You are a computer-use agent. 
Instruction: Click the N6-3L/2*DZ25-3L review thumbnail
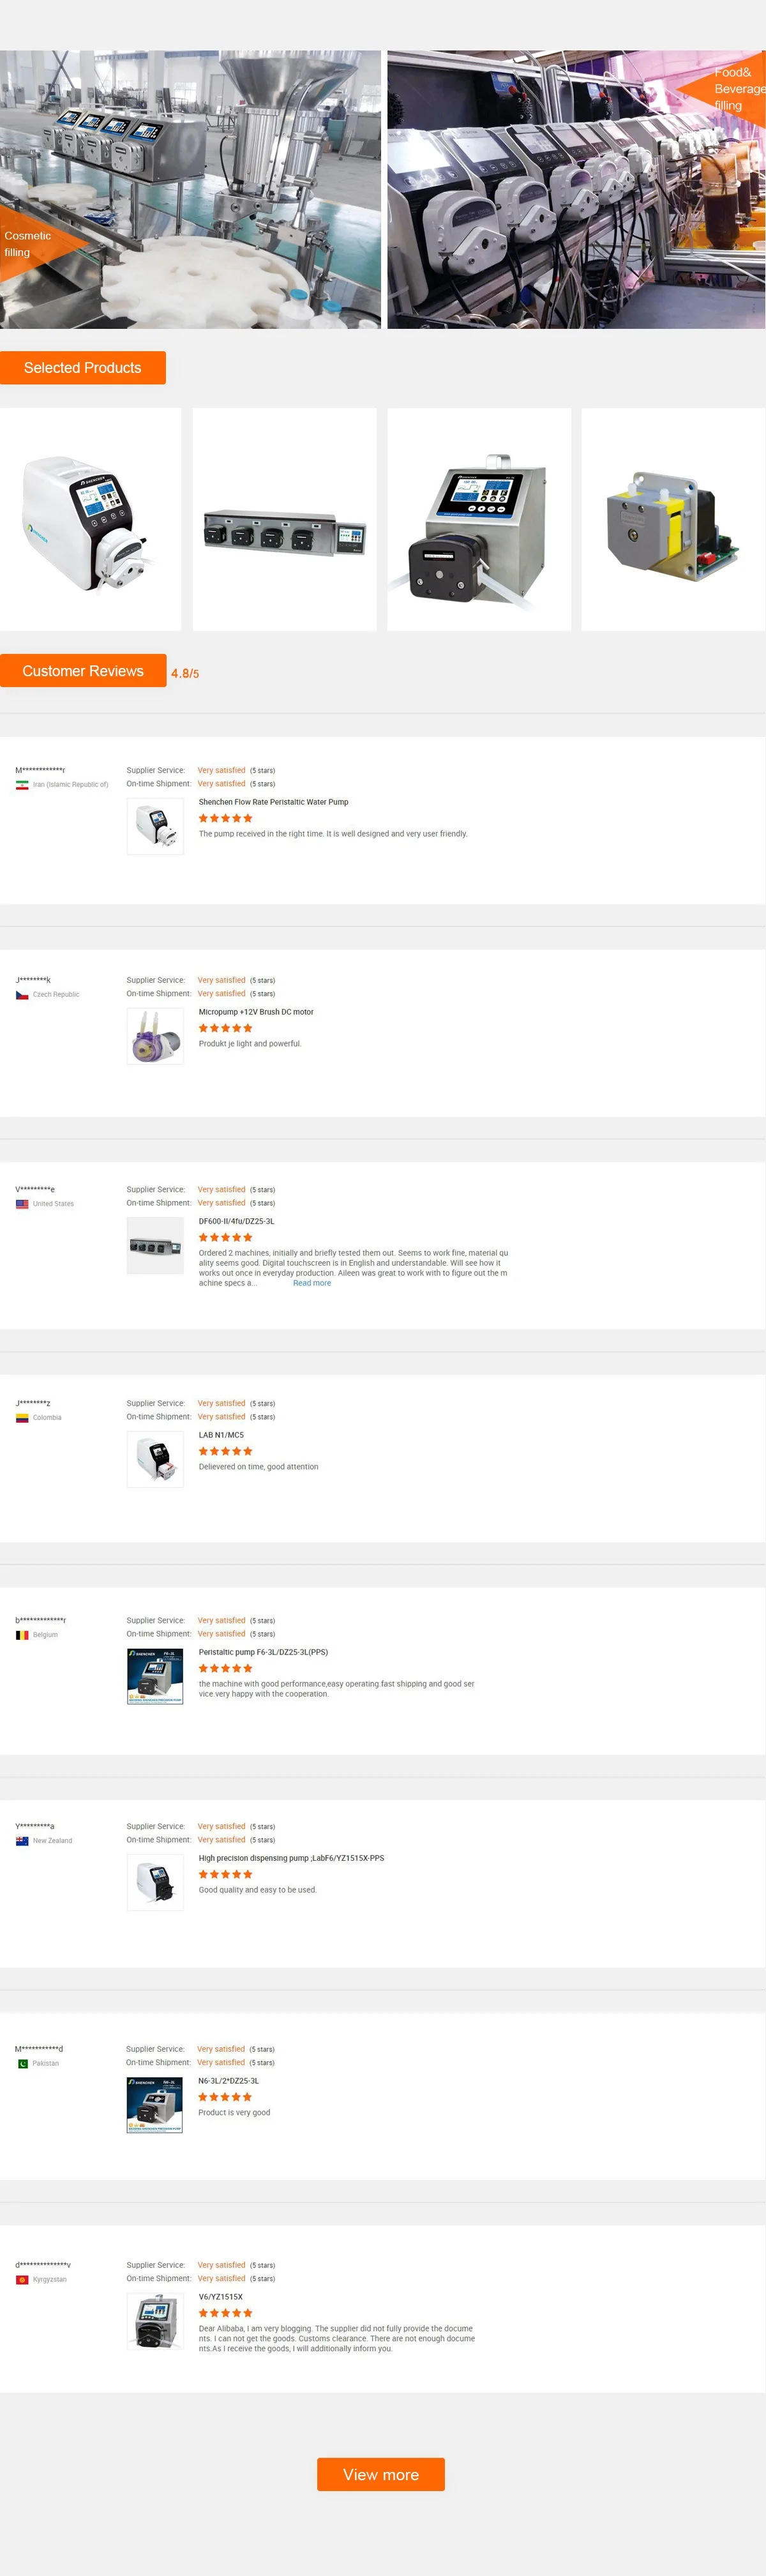pyautogui.click(x=155, y=2105)
